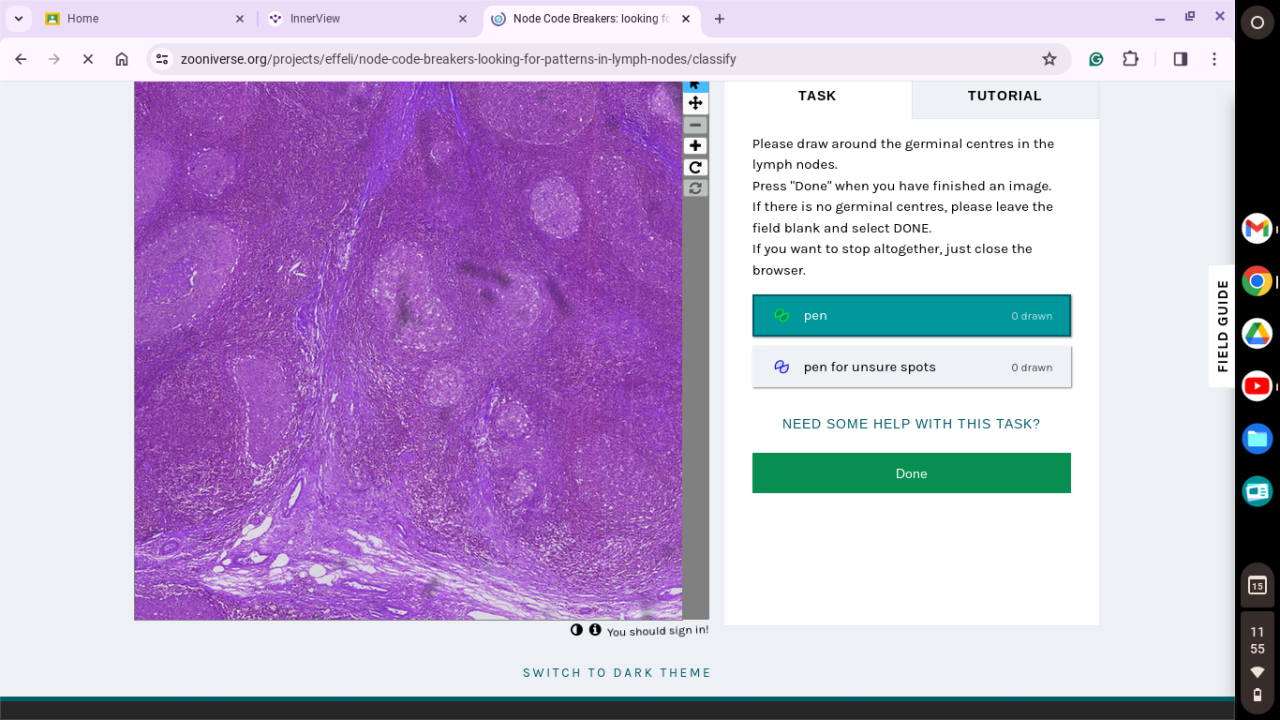
Task: Open the browser side panel
Action: click(x=1180, y=59)
